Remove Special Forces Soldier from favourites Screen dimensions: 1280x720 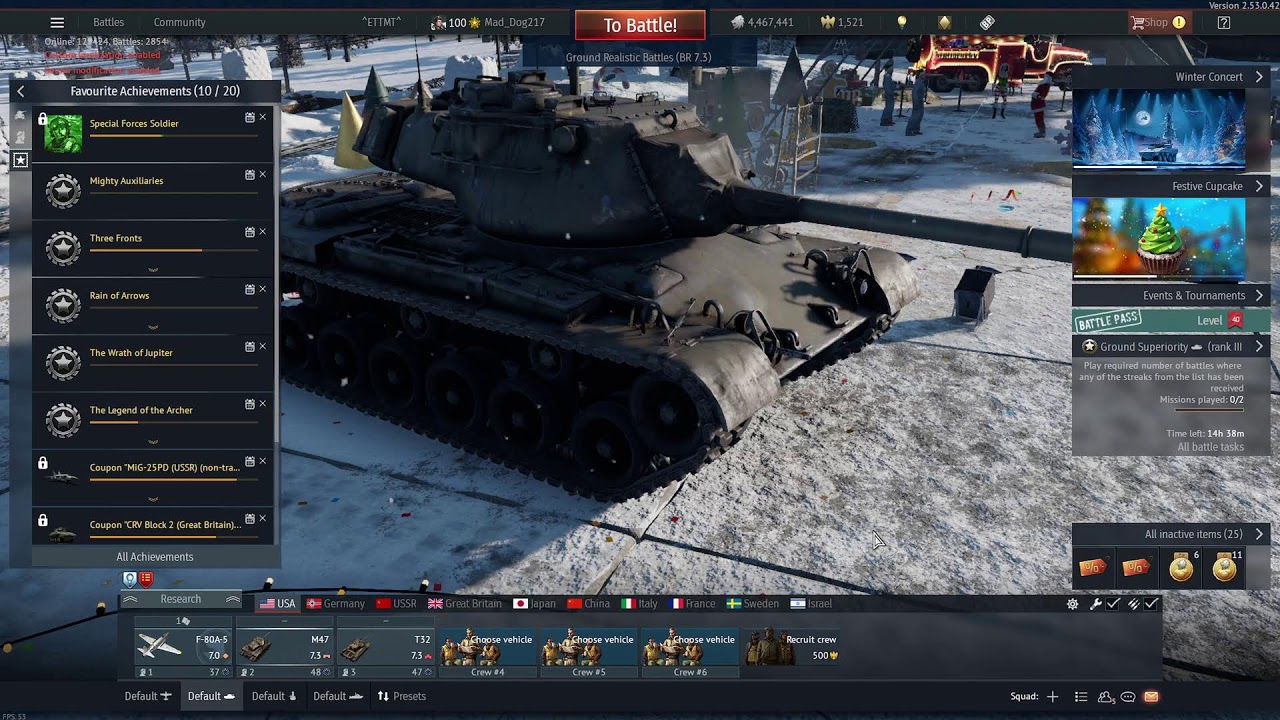coord(263,117)
